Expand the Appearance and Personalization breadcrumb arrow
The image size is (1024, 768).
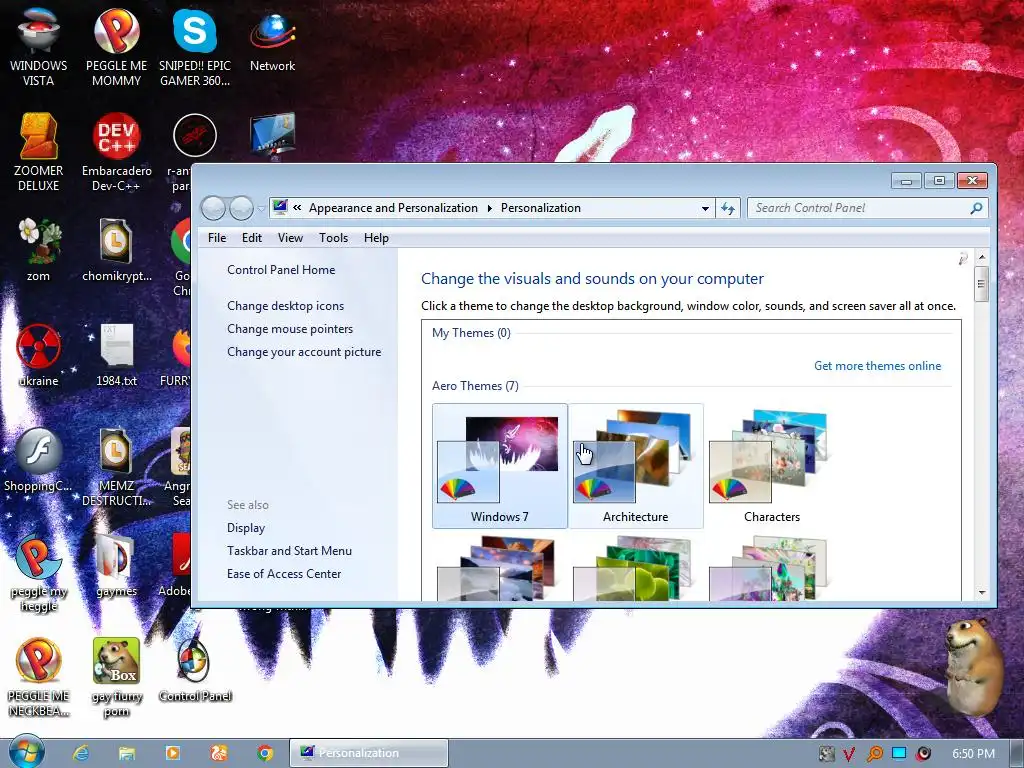[x=490, y=208]
